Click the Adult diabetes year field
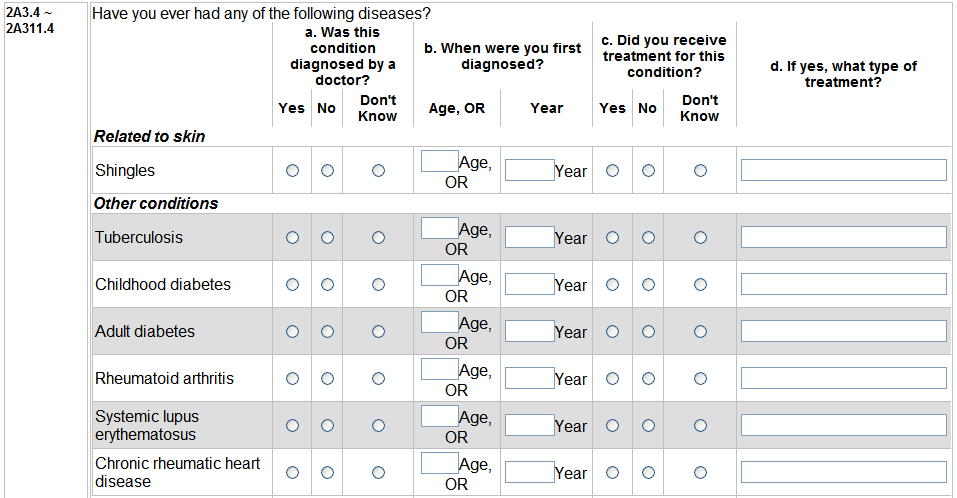957x498 pixels. [529, 331]
